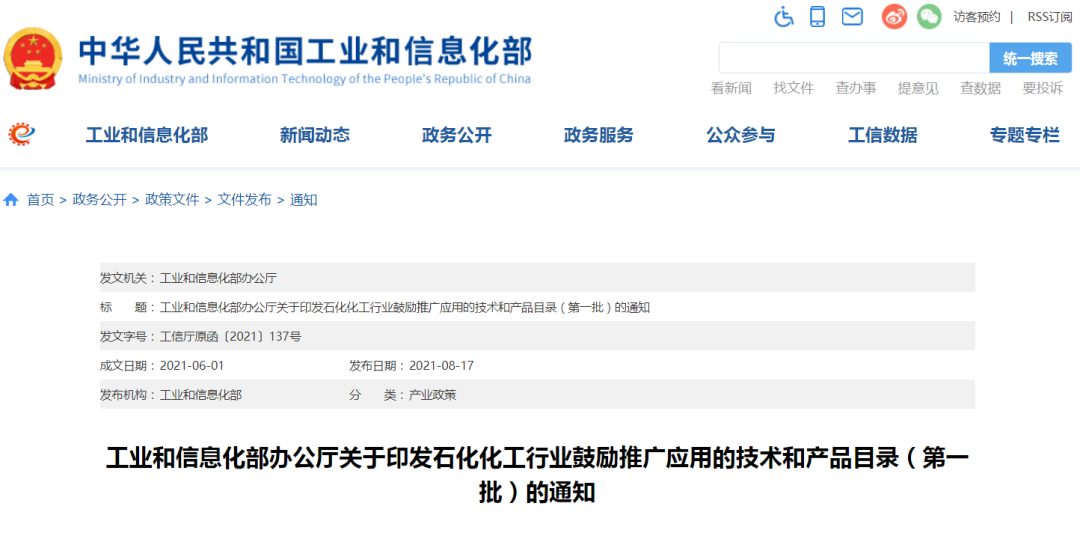Open the 访客预约 link
Viewport: 1080px width, 539px height.
(977, 17)
